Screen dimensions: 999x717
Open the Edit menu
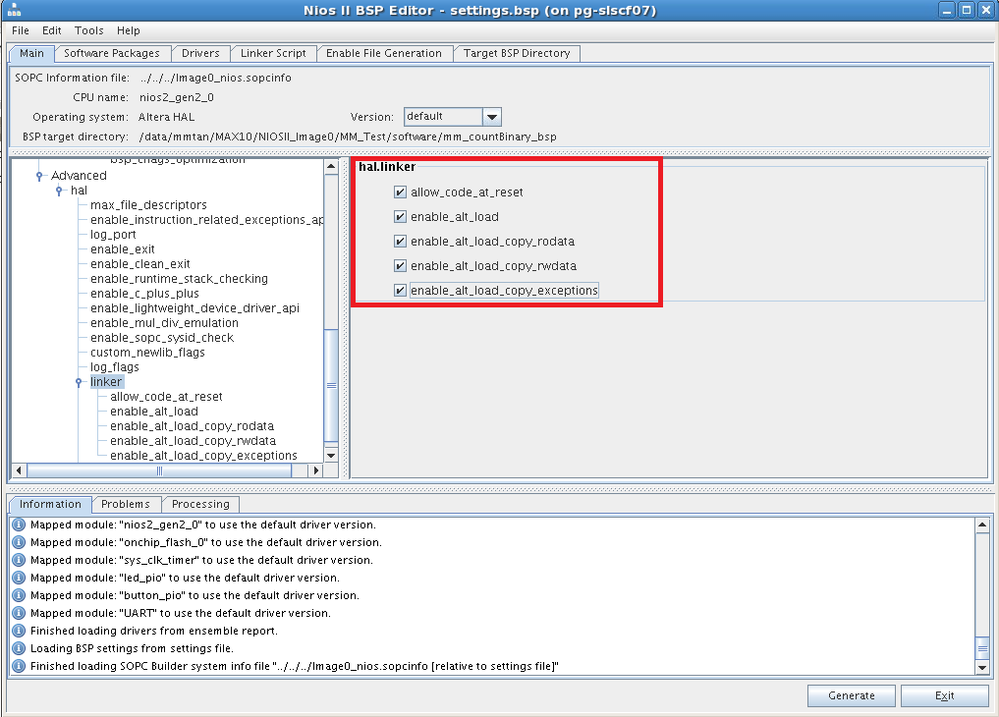point(52,31)
